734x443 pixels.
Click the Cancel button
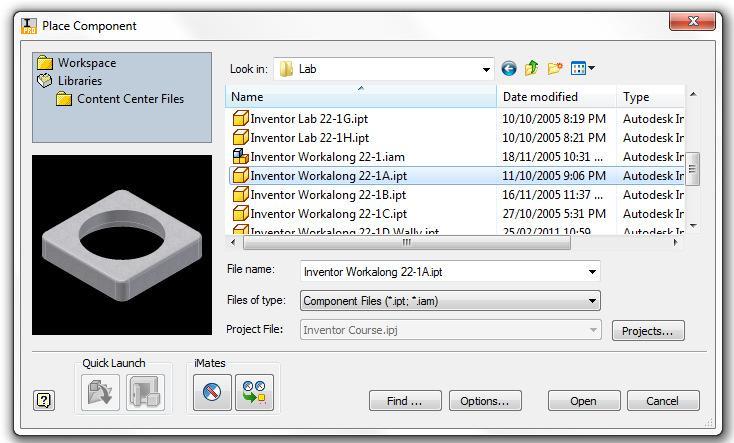(663, 401)
